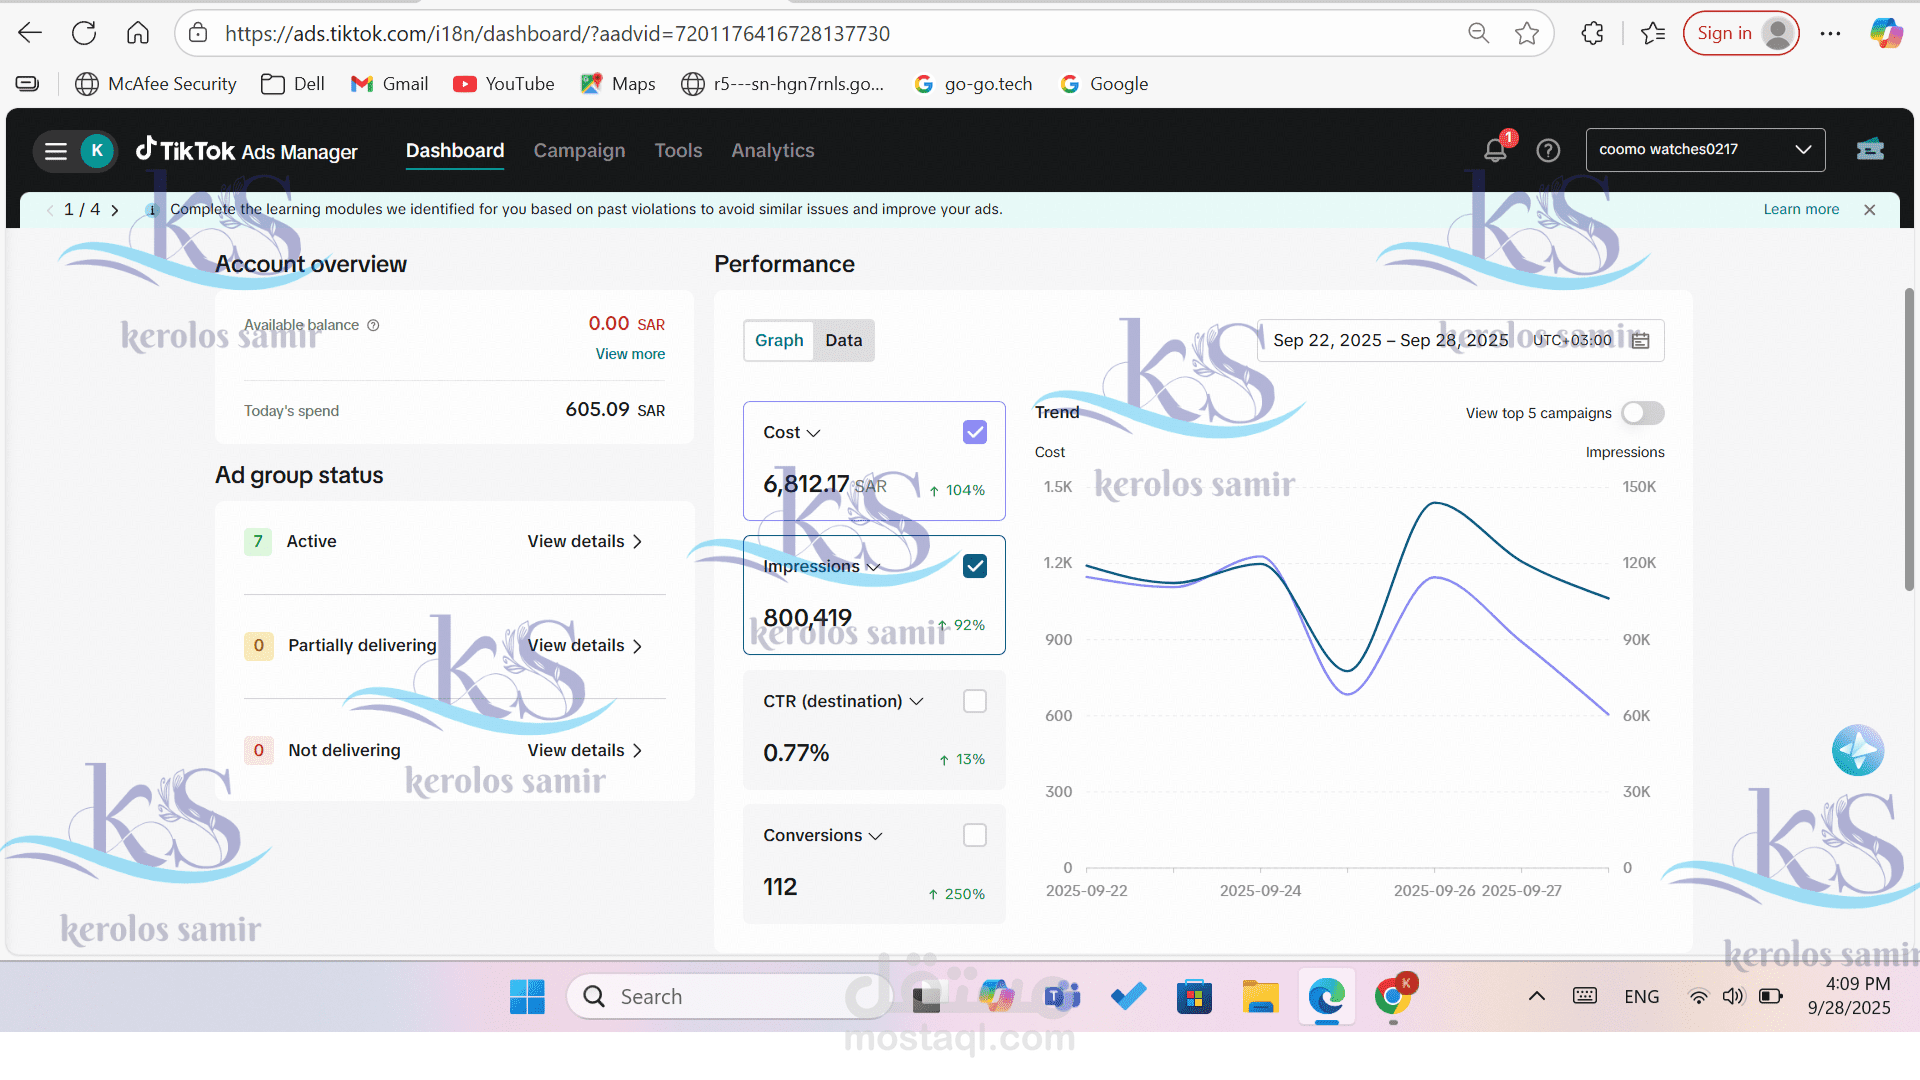Uncheck the Cost metric checkbox
Screen dimensions: 1920x1080
974,431
